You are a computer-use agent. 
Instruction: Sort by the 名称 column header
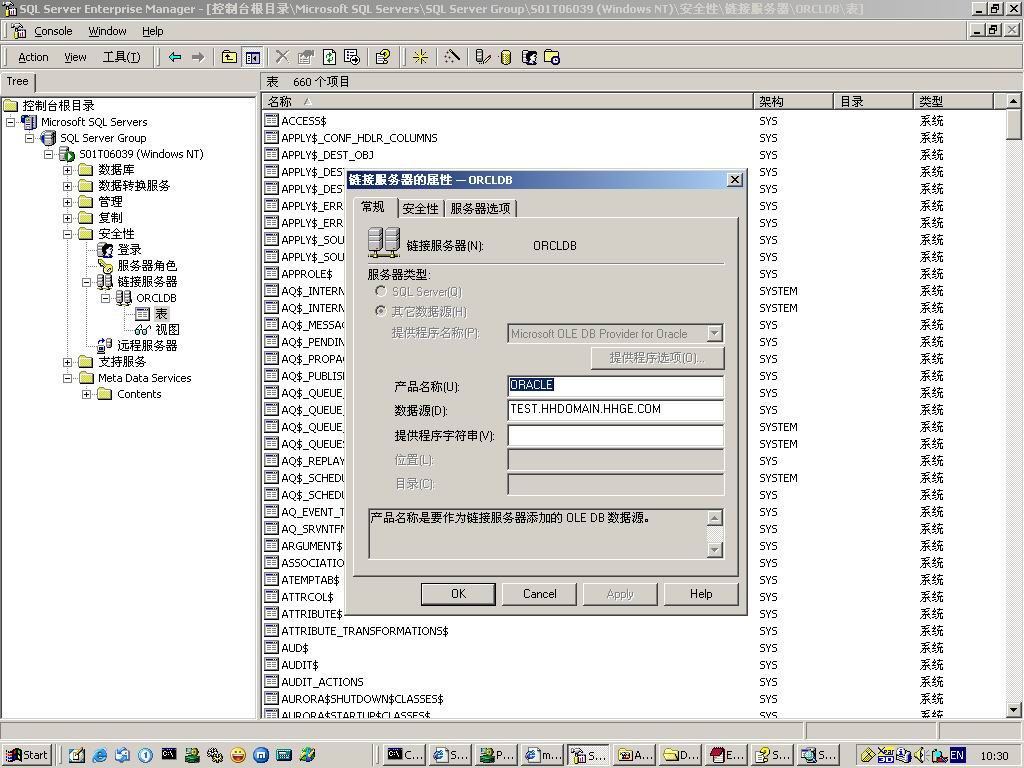507,101
